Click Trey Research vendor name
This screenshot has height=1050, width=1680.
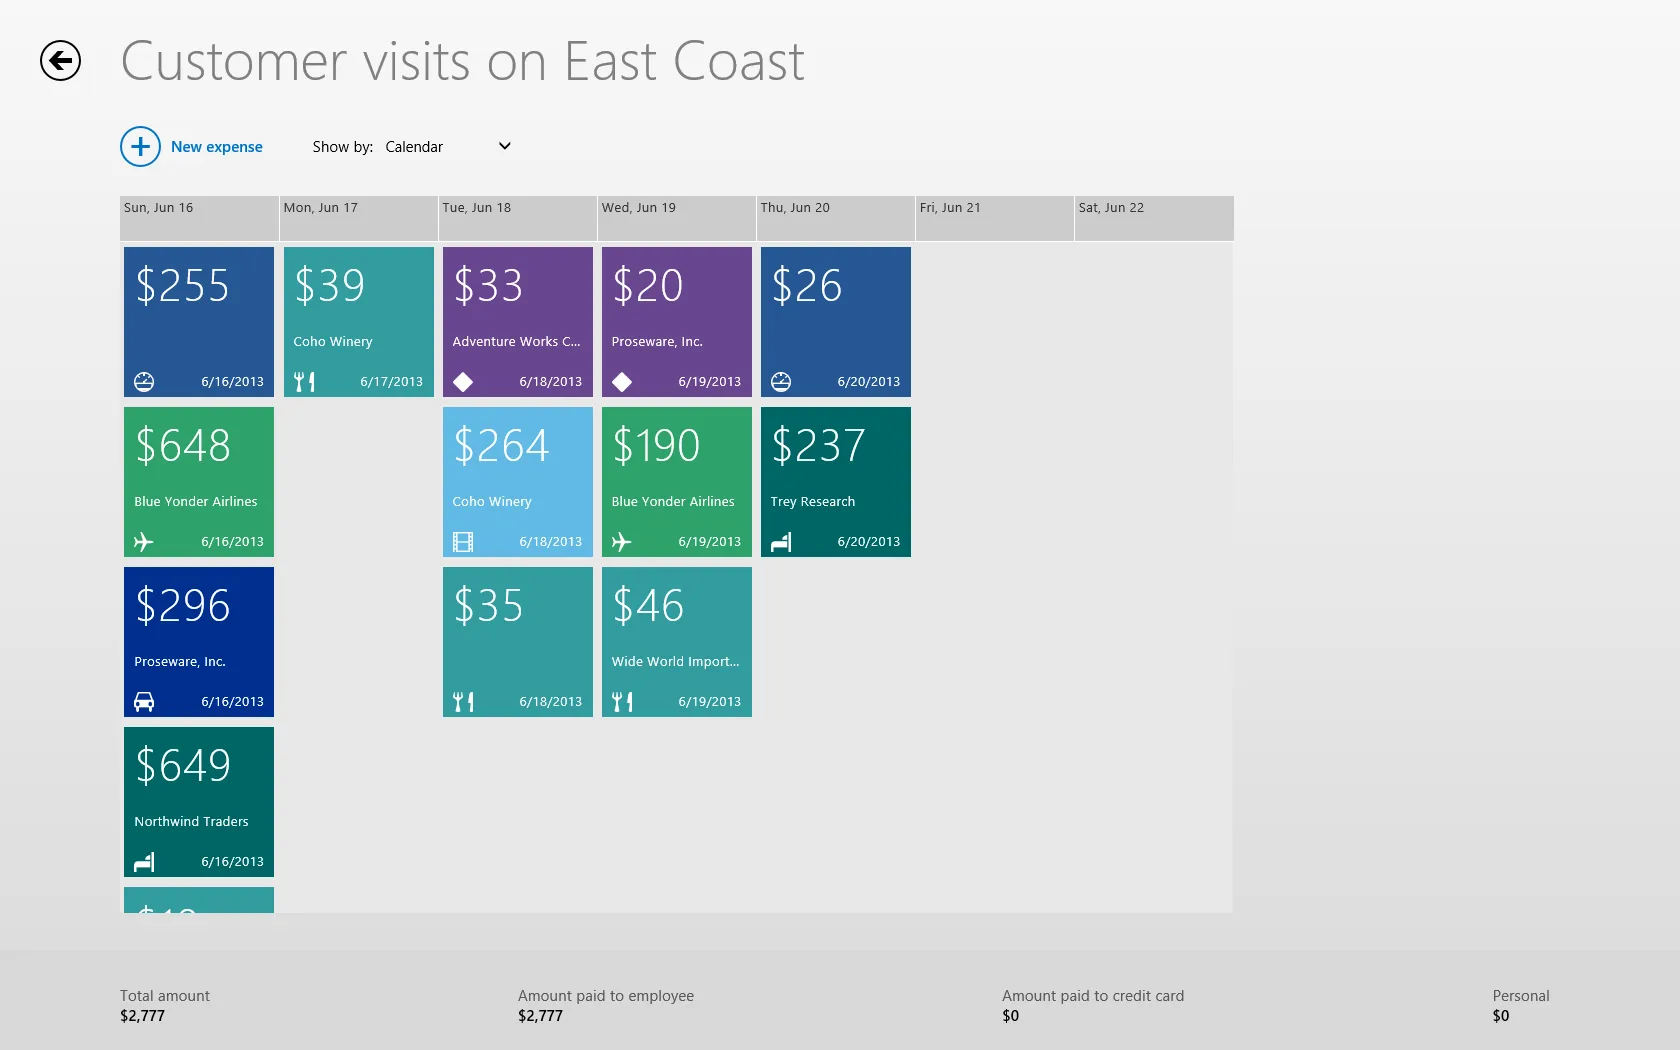813,502
